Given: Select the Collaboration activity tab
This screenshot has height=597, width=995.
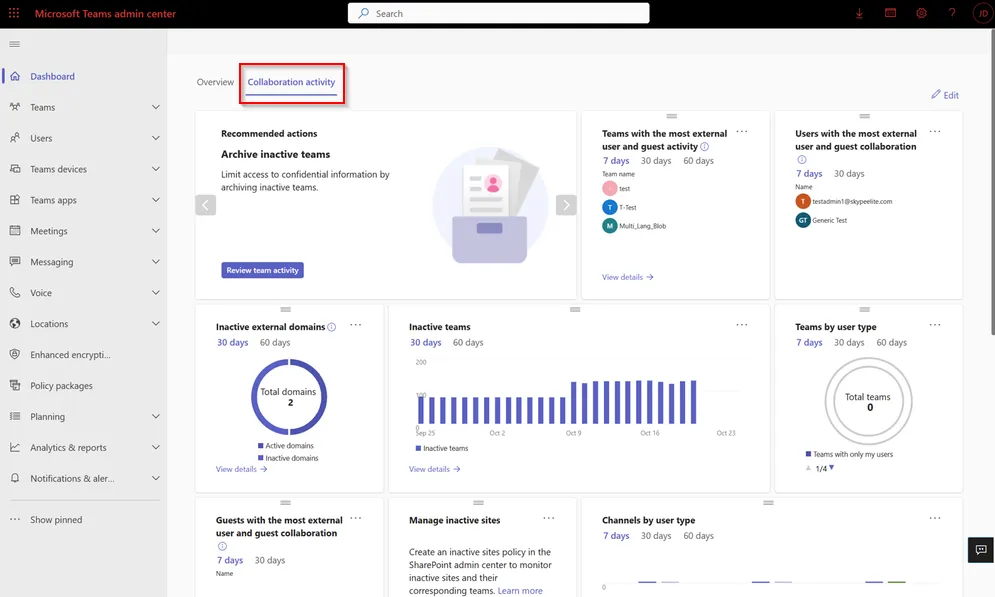Looking at the screenshot, I should click(x=292, y=81).
